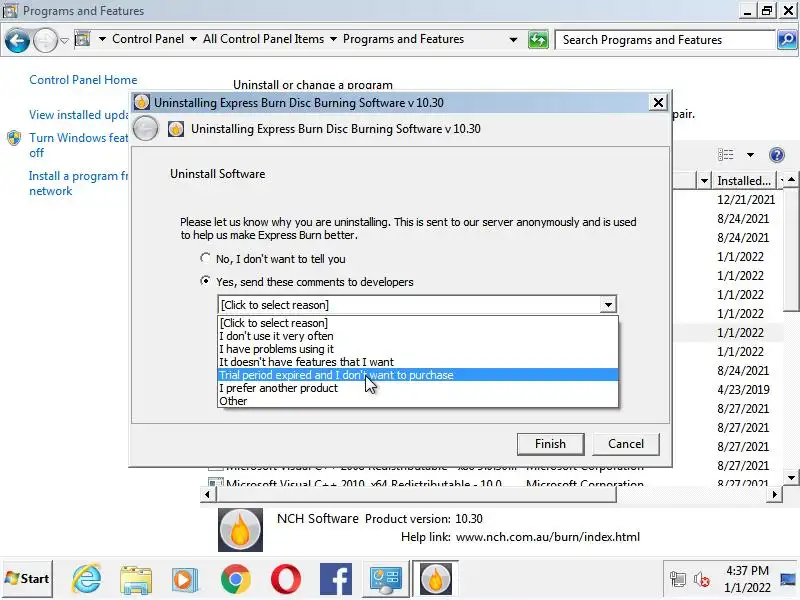Click the back arrow in uninstall dialog
This screenshot has height=600, width=800.
145,129
